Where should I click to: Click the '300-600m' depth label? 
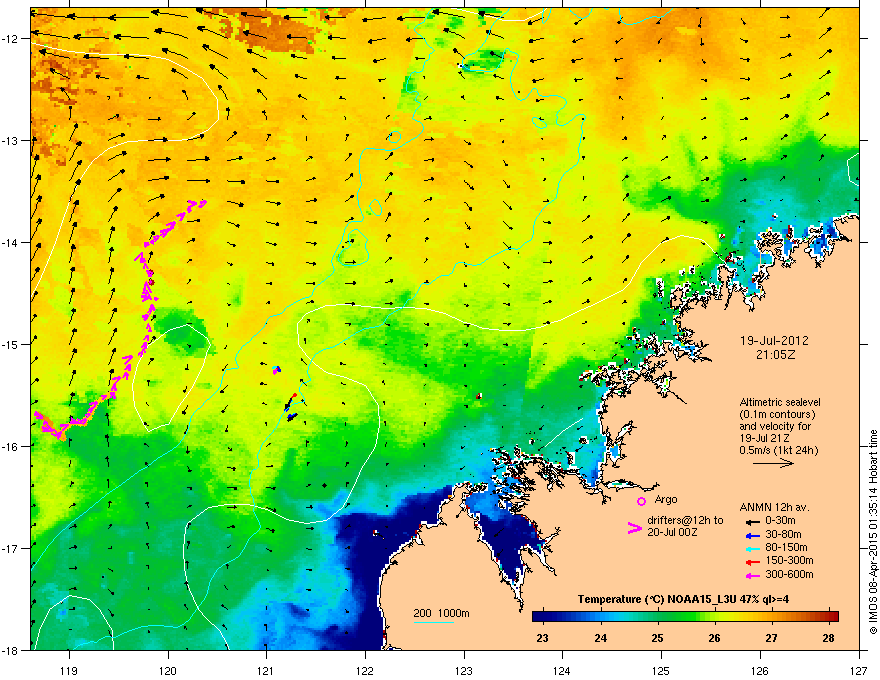pos(789,574)
